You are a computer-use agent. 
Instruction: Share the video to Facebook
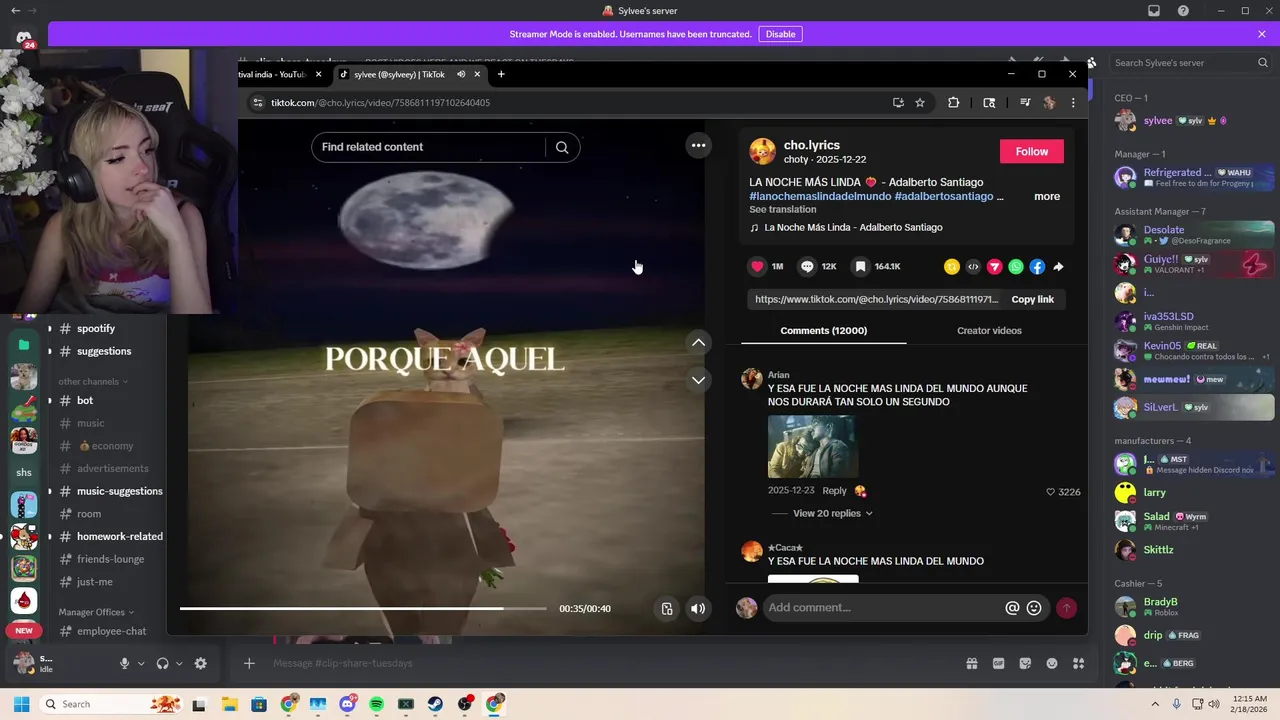[1037, 267]
